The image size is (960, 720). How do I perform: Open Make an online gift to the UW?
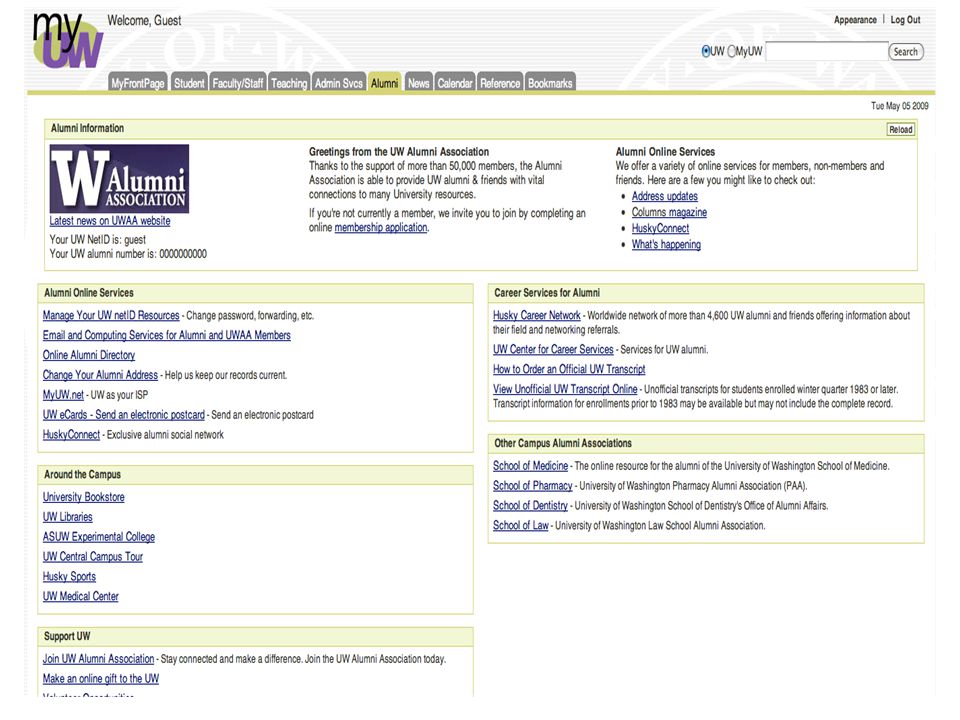100,678
